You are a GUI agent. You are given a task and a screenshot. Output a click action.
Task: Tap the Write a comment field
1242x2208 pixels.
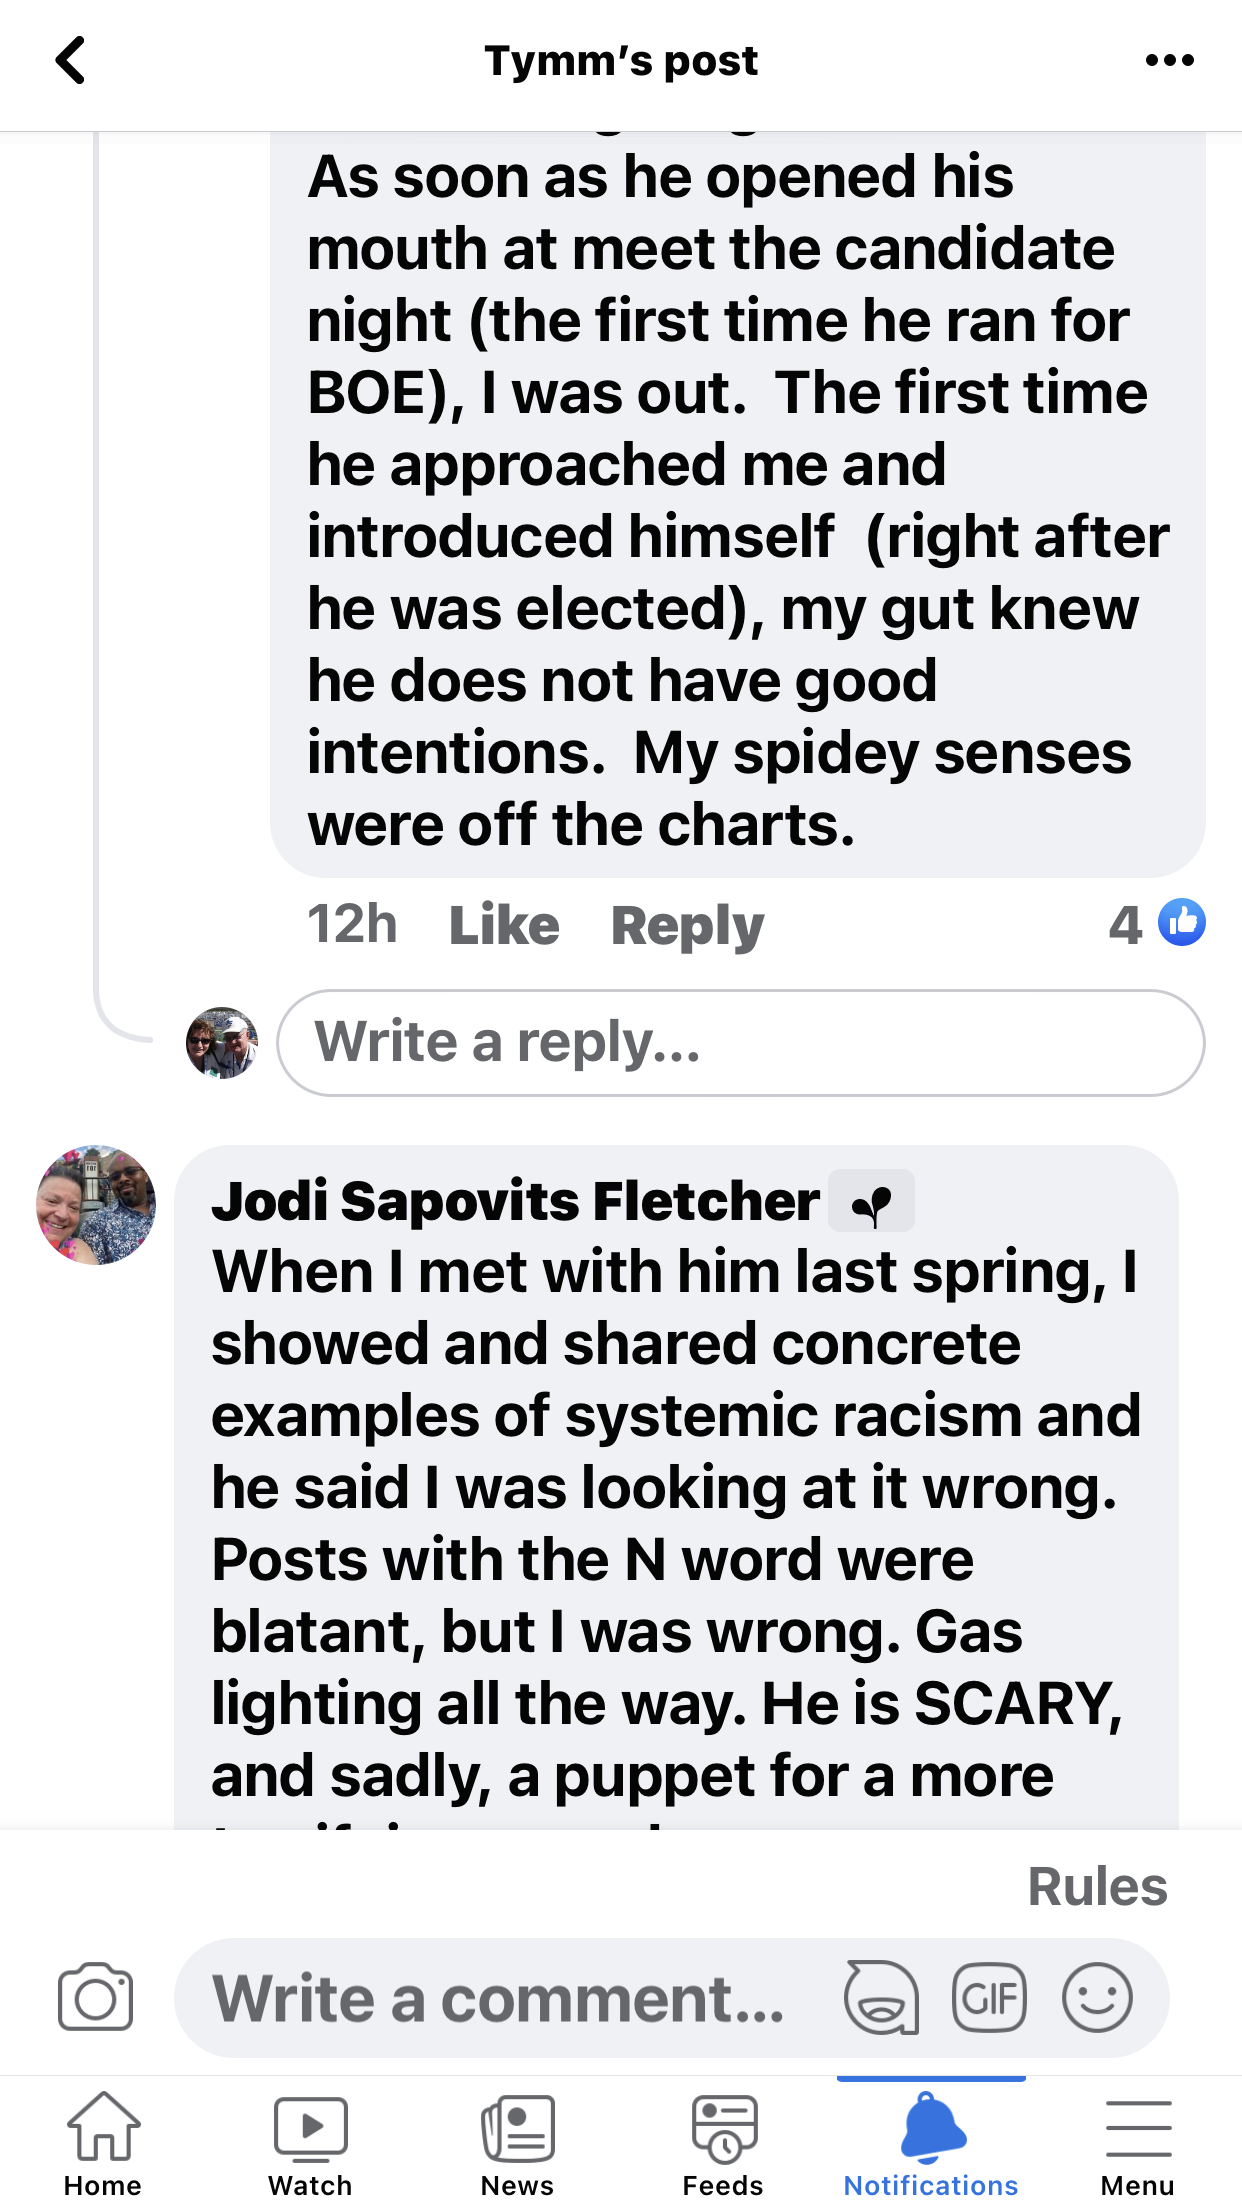[500, 1998]
